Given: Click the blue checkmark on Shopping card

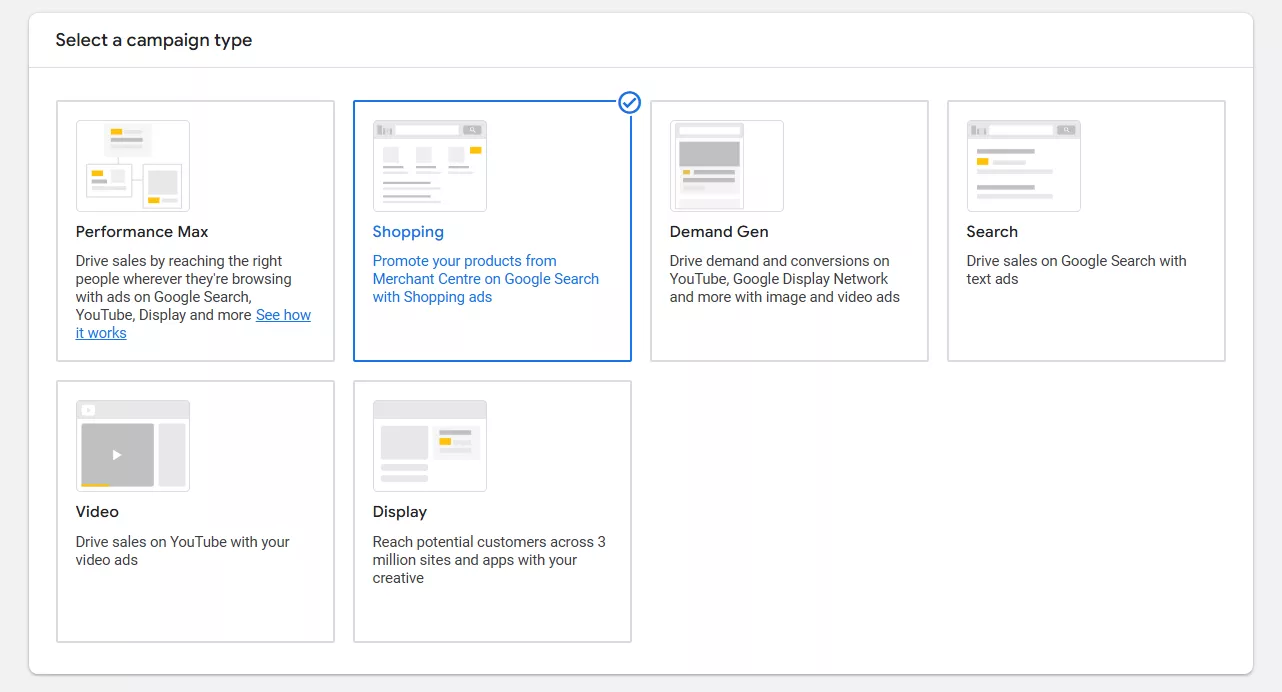Looking at the screenshot, I should pos(629,102).
